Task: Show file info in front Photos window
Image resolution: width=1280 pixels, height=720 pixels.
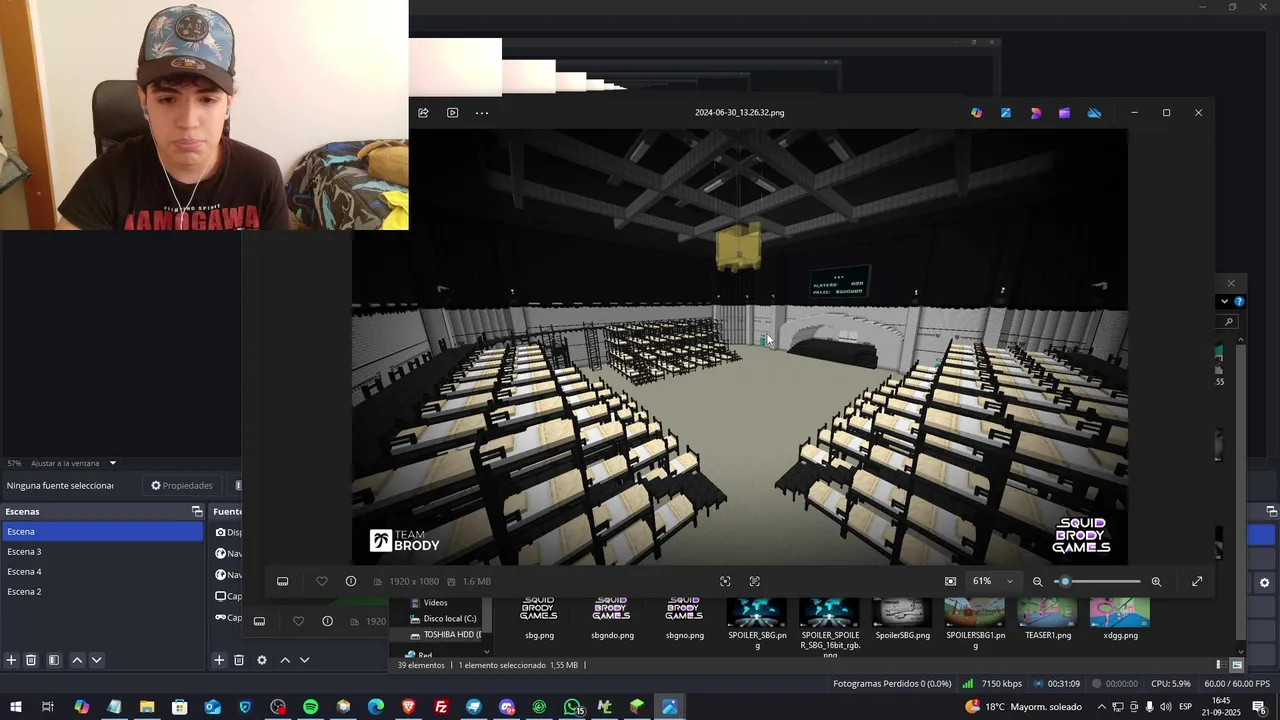Action: pyautogui.click(x=351, y=581)
